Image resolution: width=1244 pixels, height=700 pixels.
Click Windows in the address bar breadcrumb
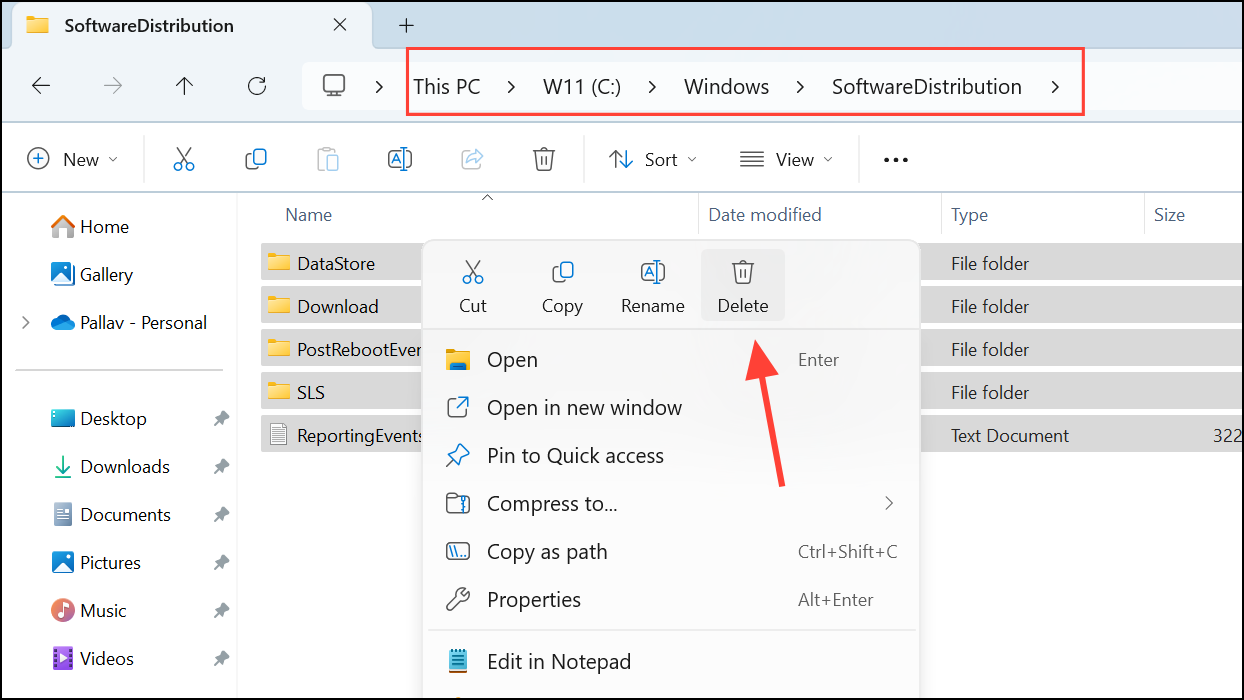point(726,86)
